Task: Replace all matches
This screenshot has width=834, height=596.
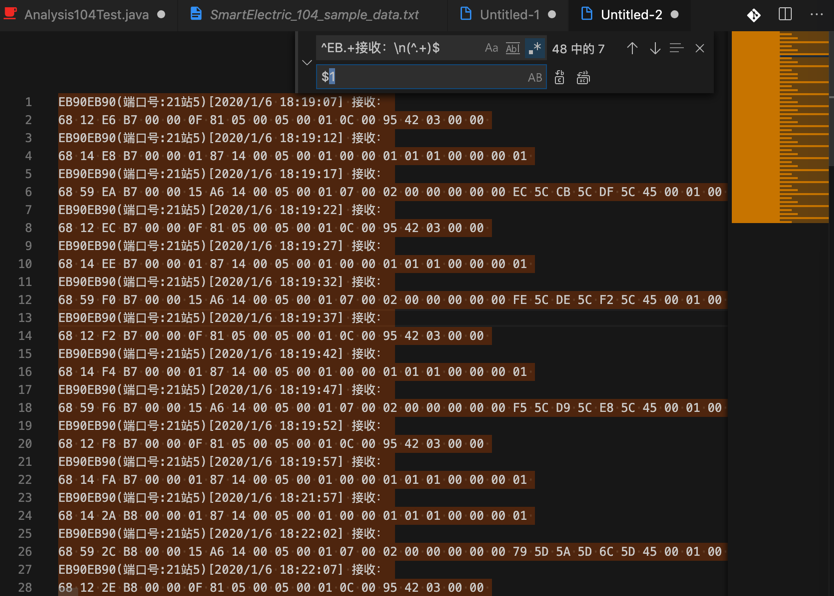Action: tap(583, 78)
